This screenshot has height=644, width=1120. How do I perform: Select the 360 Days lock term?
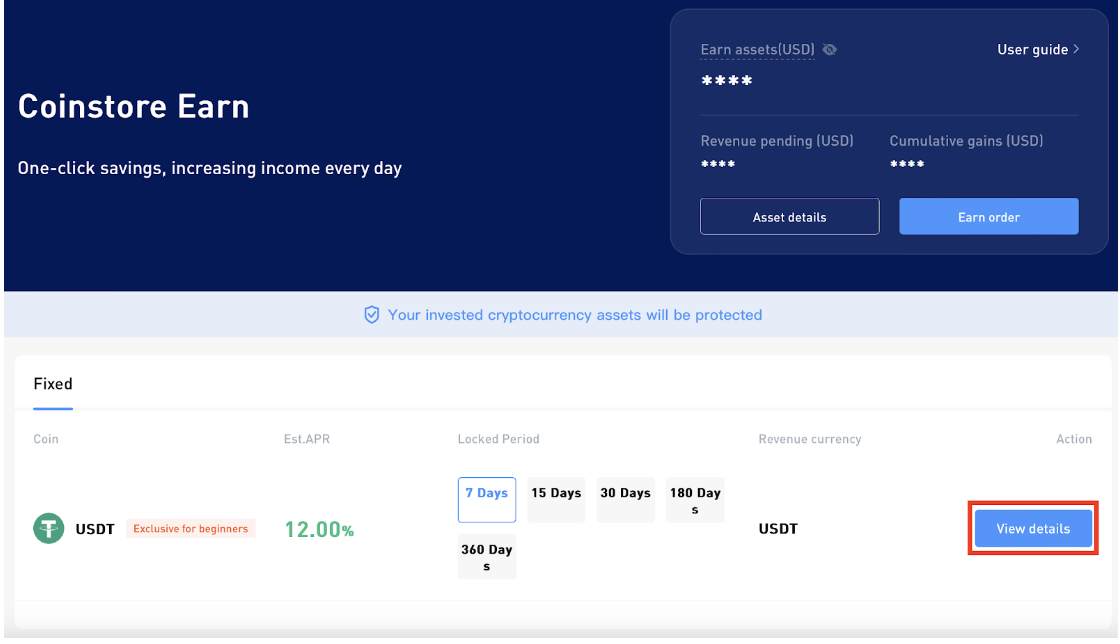click(487, 556)
